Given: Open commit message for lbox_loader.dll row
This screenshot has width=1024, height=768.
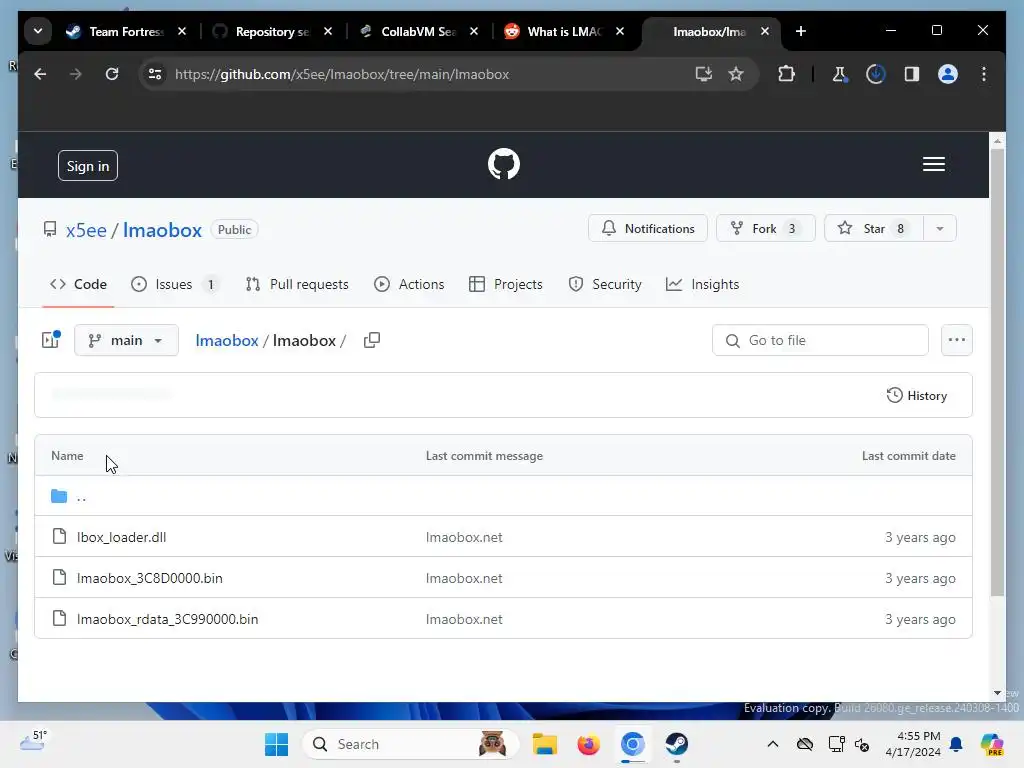Looking at the screenshot, I should (x=464, y=537).
